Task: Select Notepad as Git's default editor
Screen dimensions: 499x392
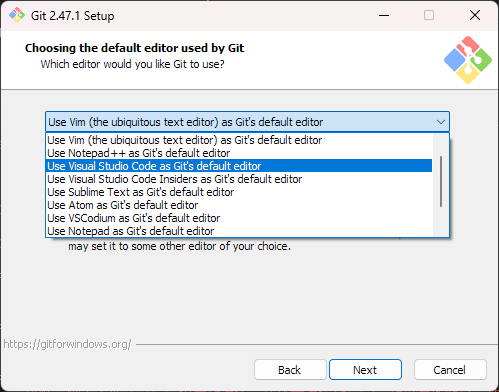Action: pos(239,231)
